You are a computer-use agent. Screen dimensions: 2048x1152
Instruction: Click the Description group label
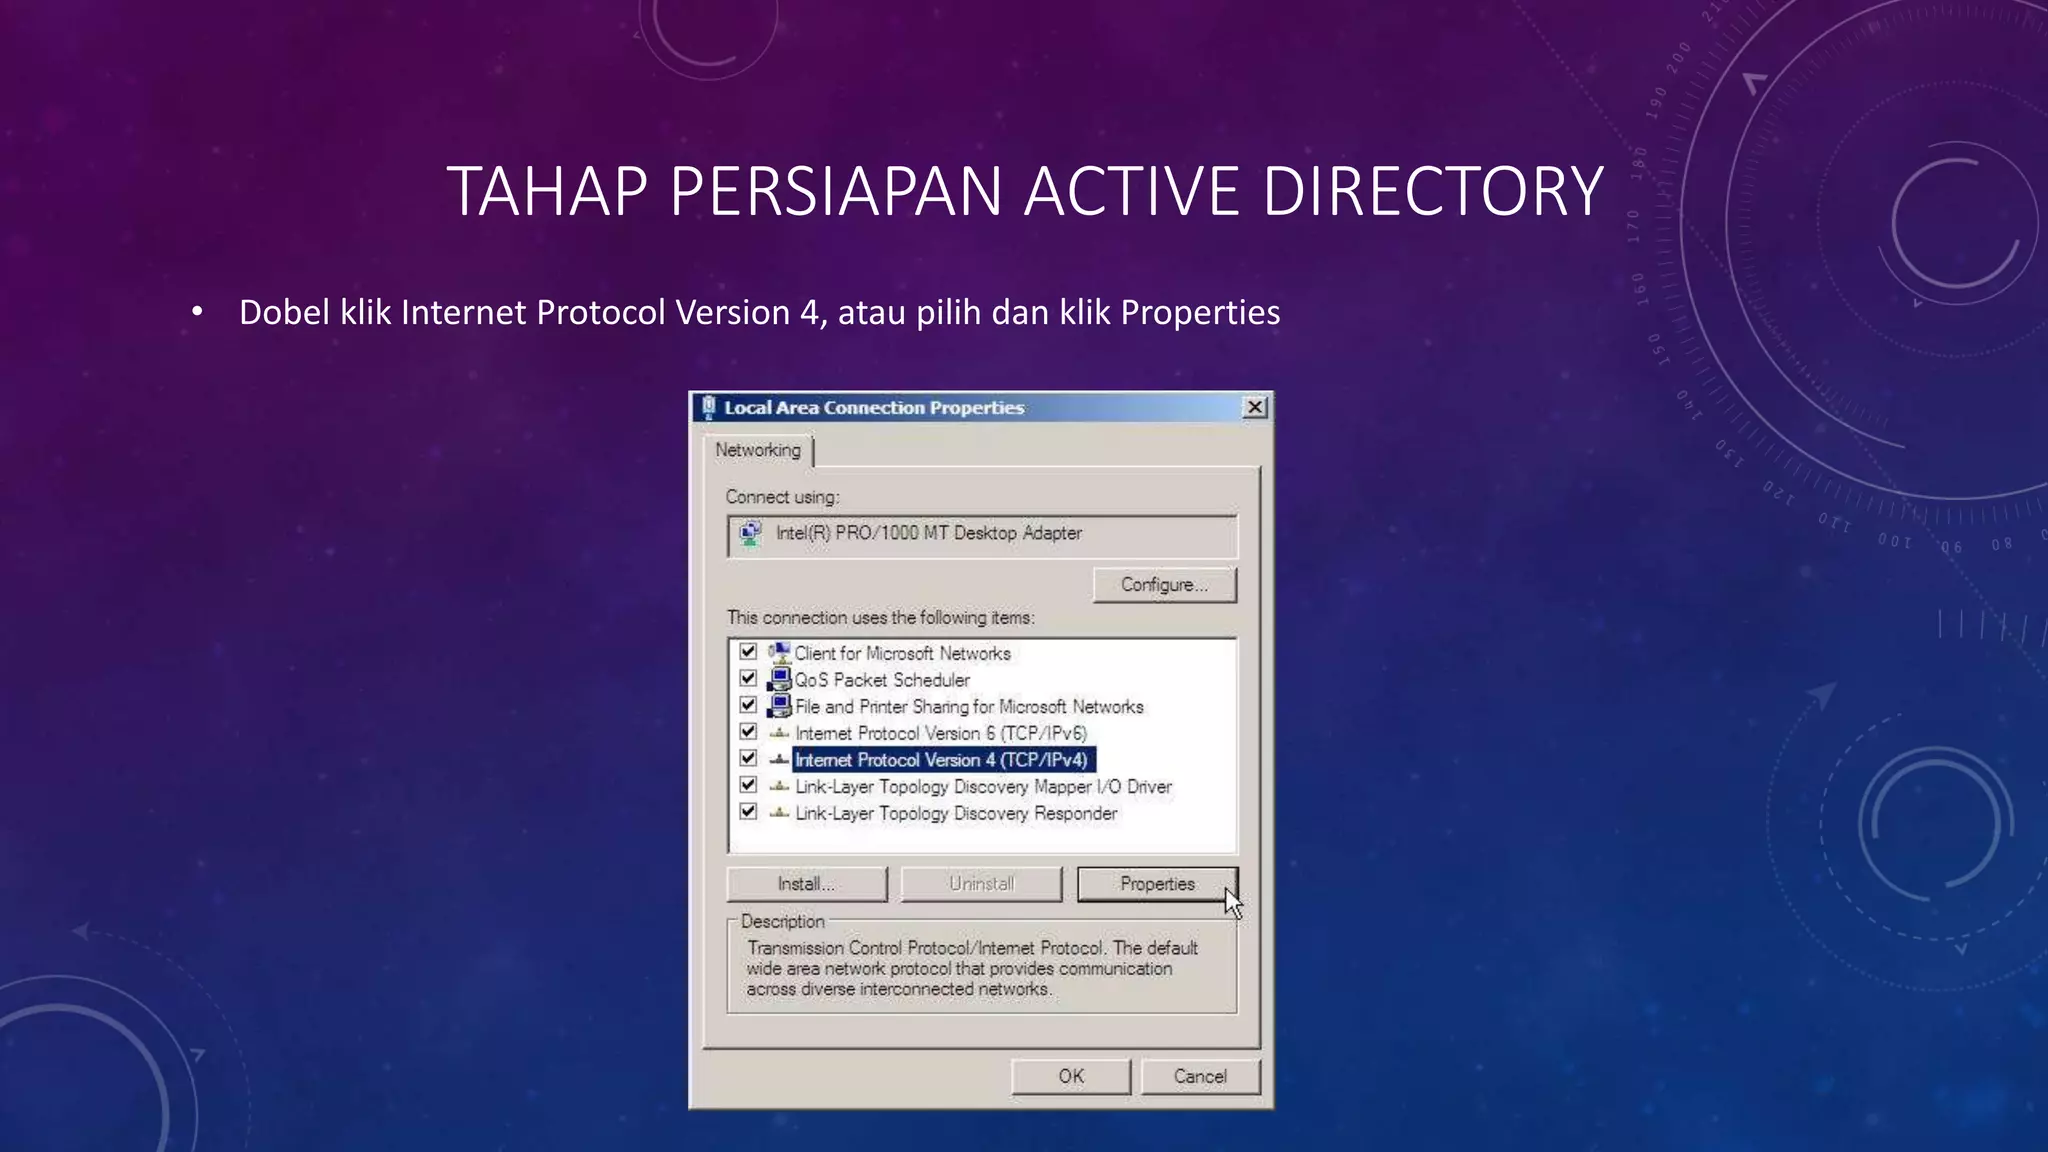coord(783,921)
